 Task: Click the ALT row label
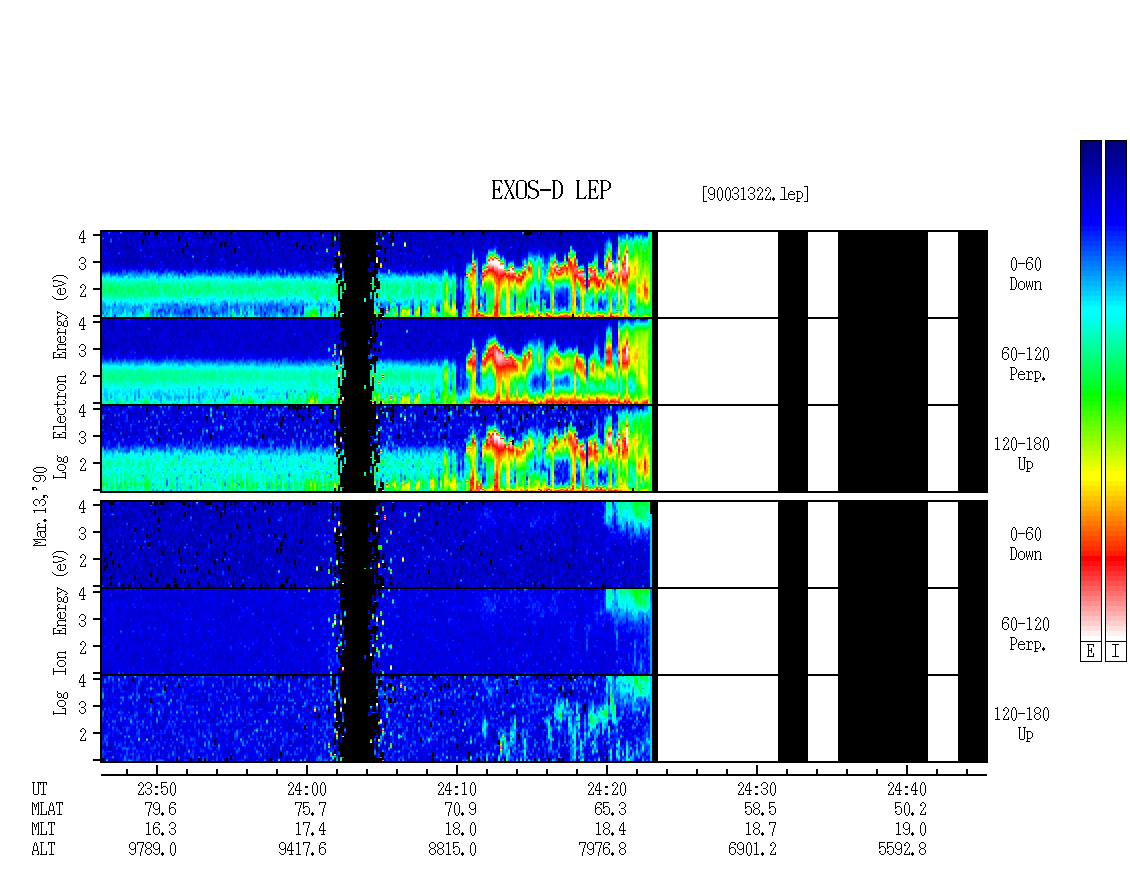(x=43, y=850)
